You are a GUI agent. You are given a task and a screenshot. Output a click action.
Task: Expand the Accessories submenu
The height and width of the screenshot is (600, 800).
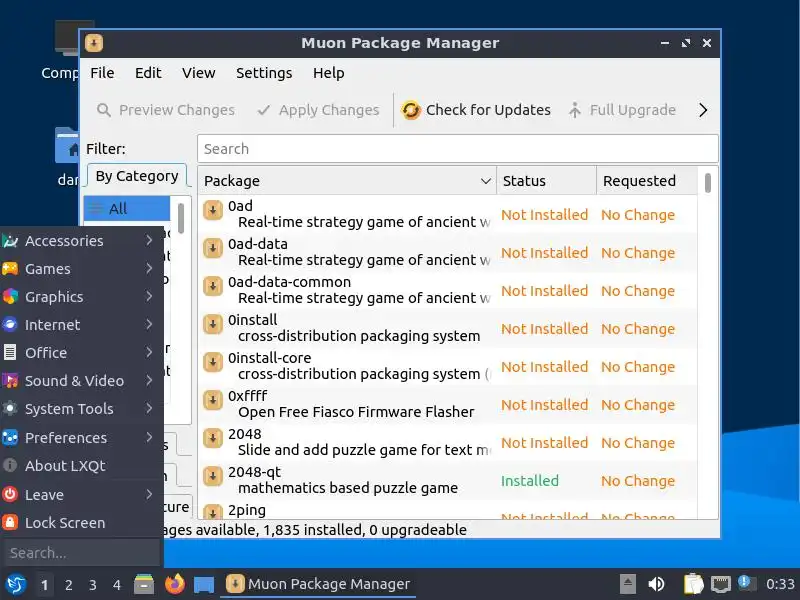pos(82,241)
